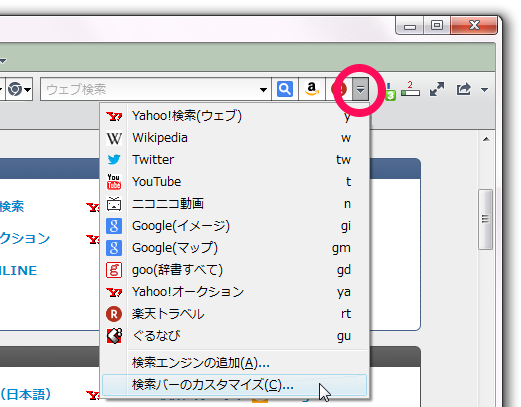Open the (日本語) link on the page
The image size is (521, 407).
click(x=26, y=394)
